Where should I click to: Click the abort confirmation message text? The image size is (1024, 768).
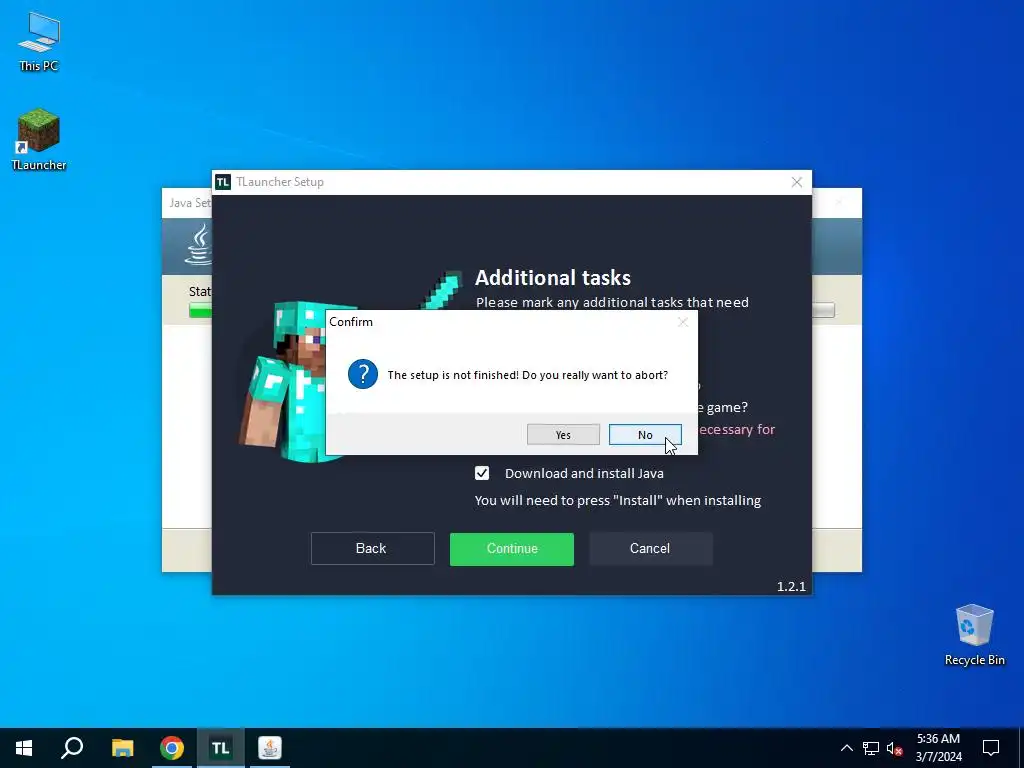(x=528, y=375)
